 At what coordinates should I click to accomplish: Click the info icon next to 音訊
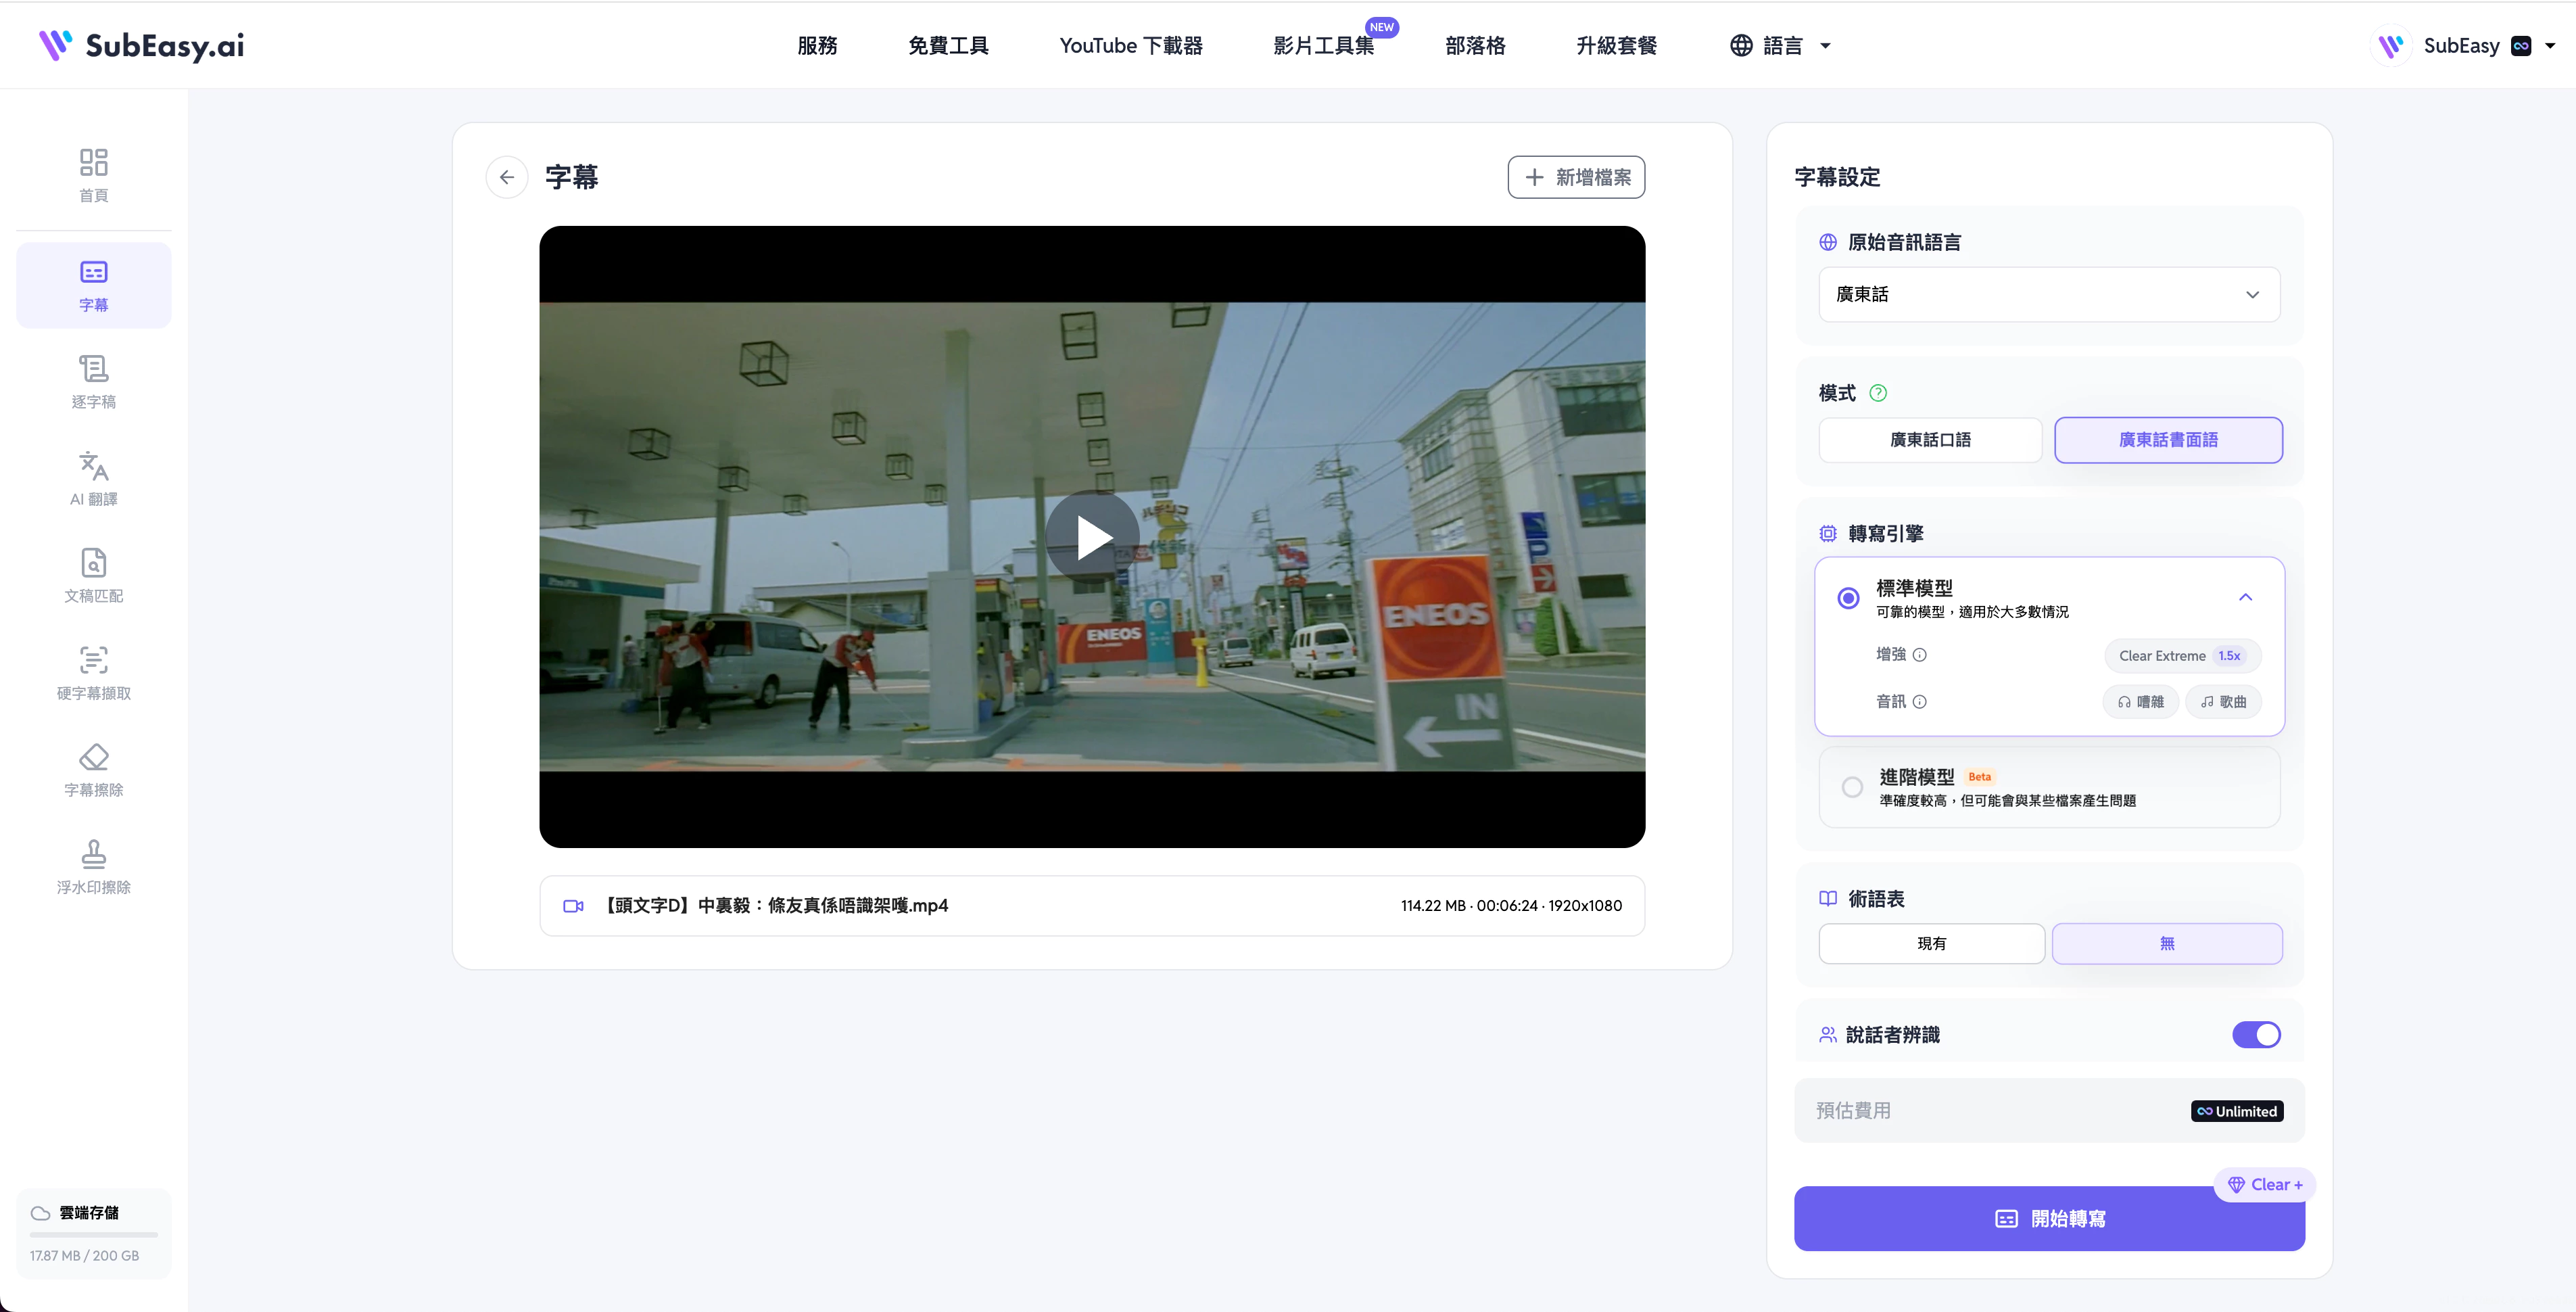[x=1920, y=702]
